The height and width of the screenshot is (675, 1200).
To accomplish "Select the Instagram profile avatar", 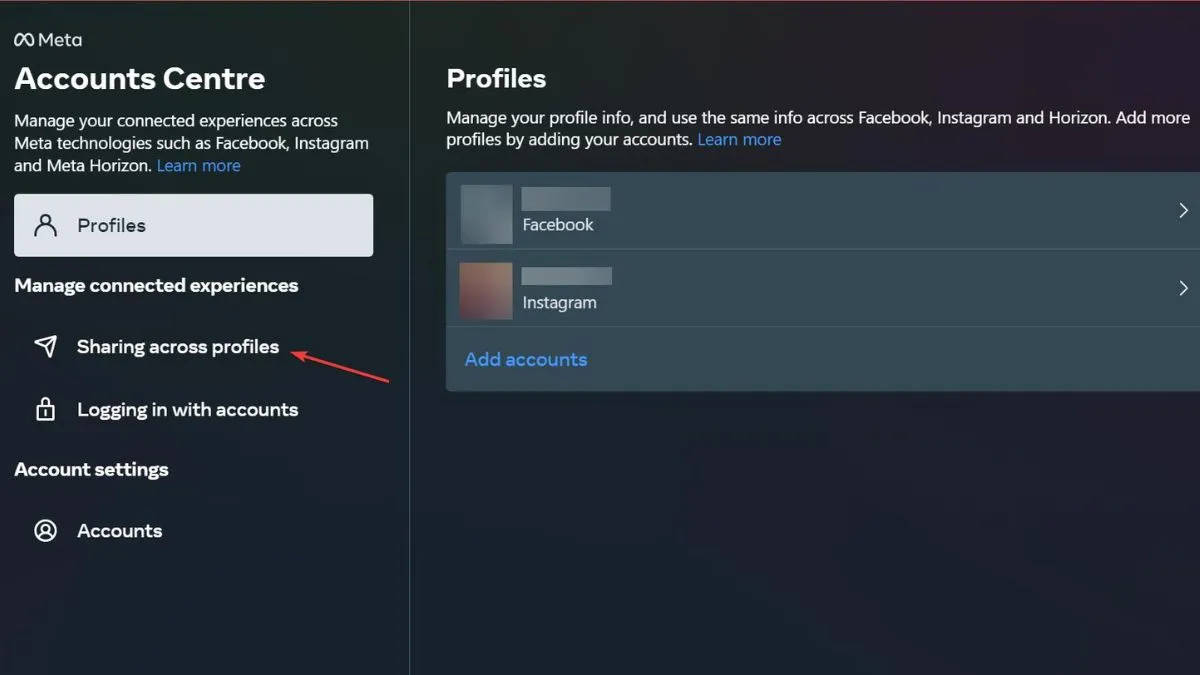I will (486, 291).
